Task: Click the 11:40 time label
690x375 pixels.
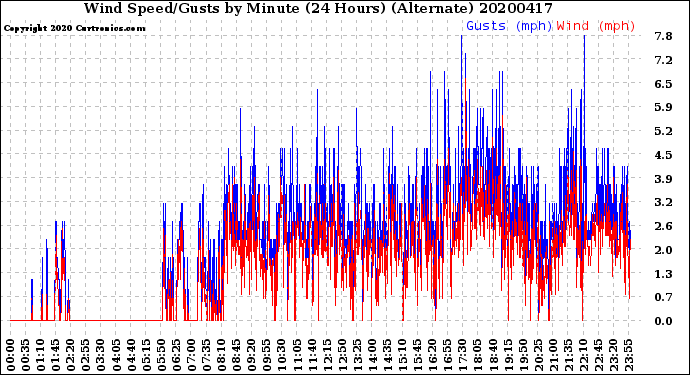Action: pos(312,355)
